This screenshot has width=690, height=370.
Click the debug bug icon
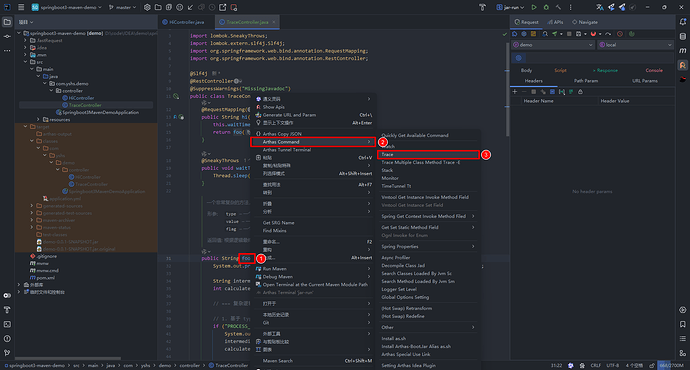tap(546, 7)
